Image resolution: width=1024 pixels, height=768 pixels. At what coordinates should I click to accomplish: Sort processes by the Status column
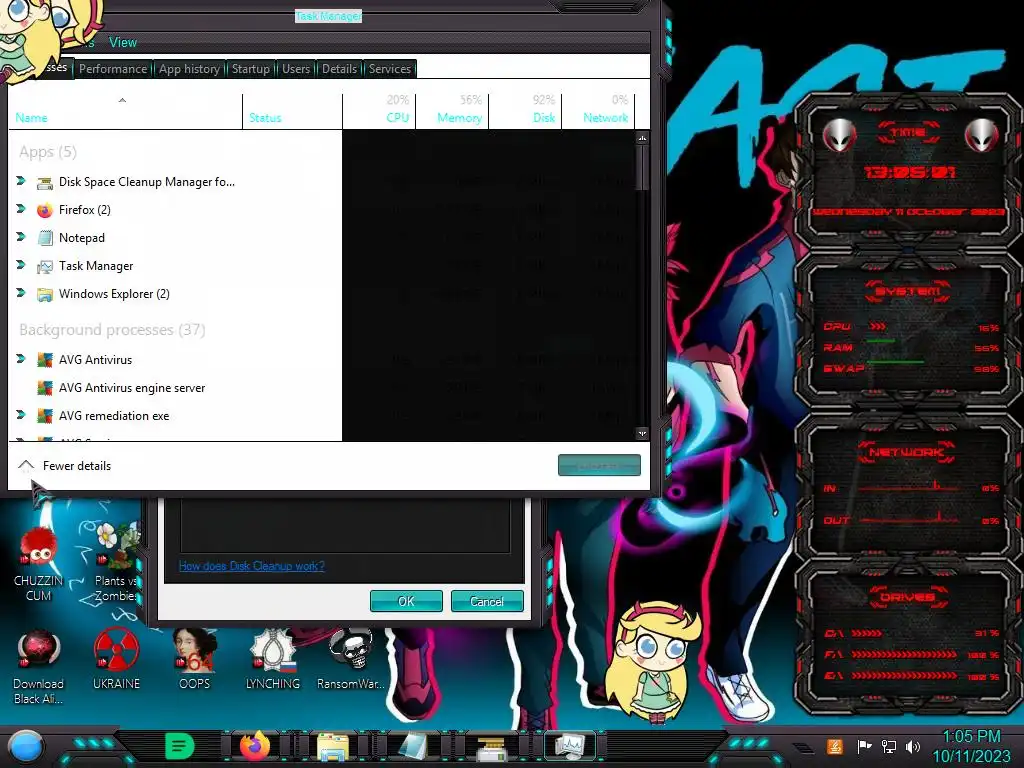pyautogui.click(x=293, y=111)
